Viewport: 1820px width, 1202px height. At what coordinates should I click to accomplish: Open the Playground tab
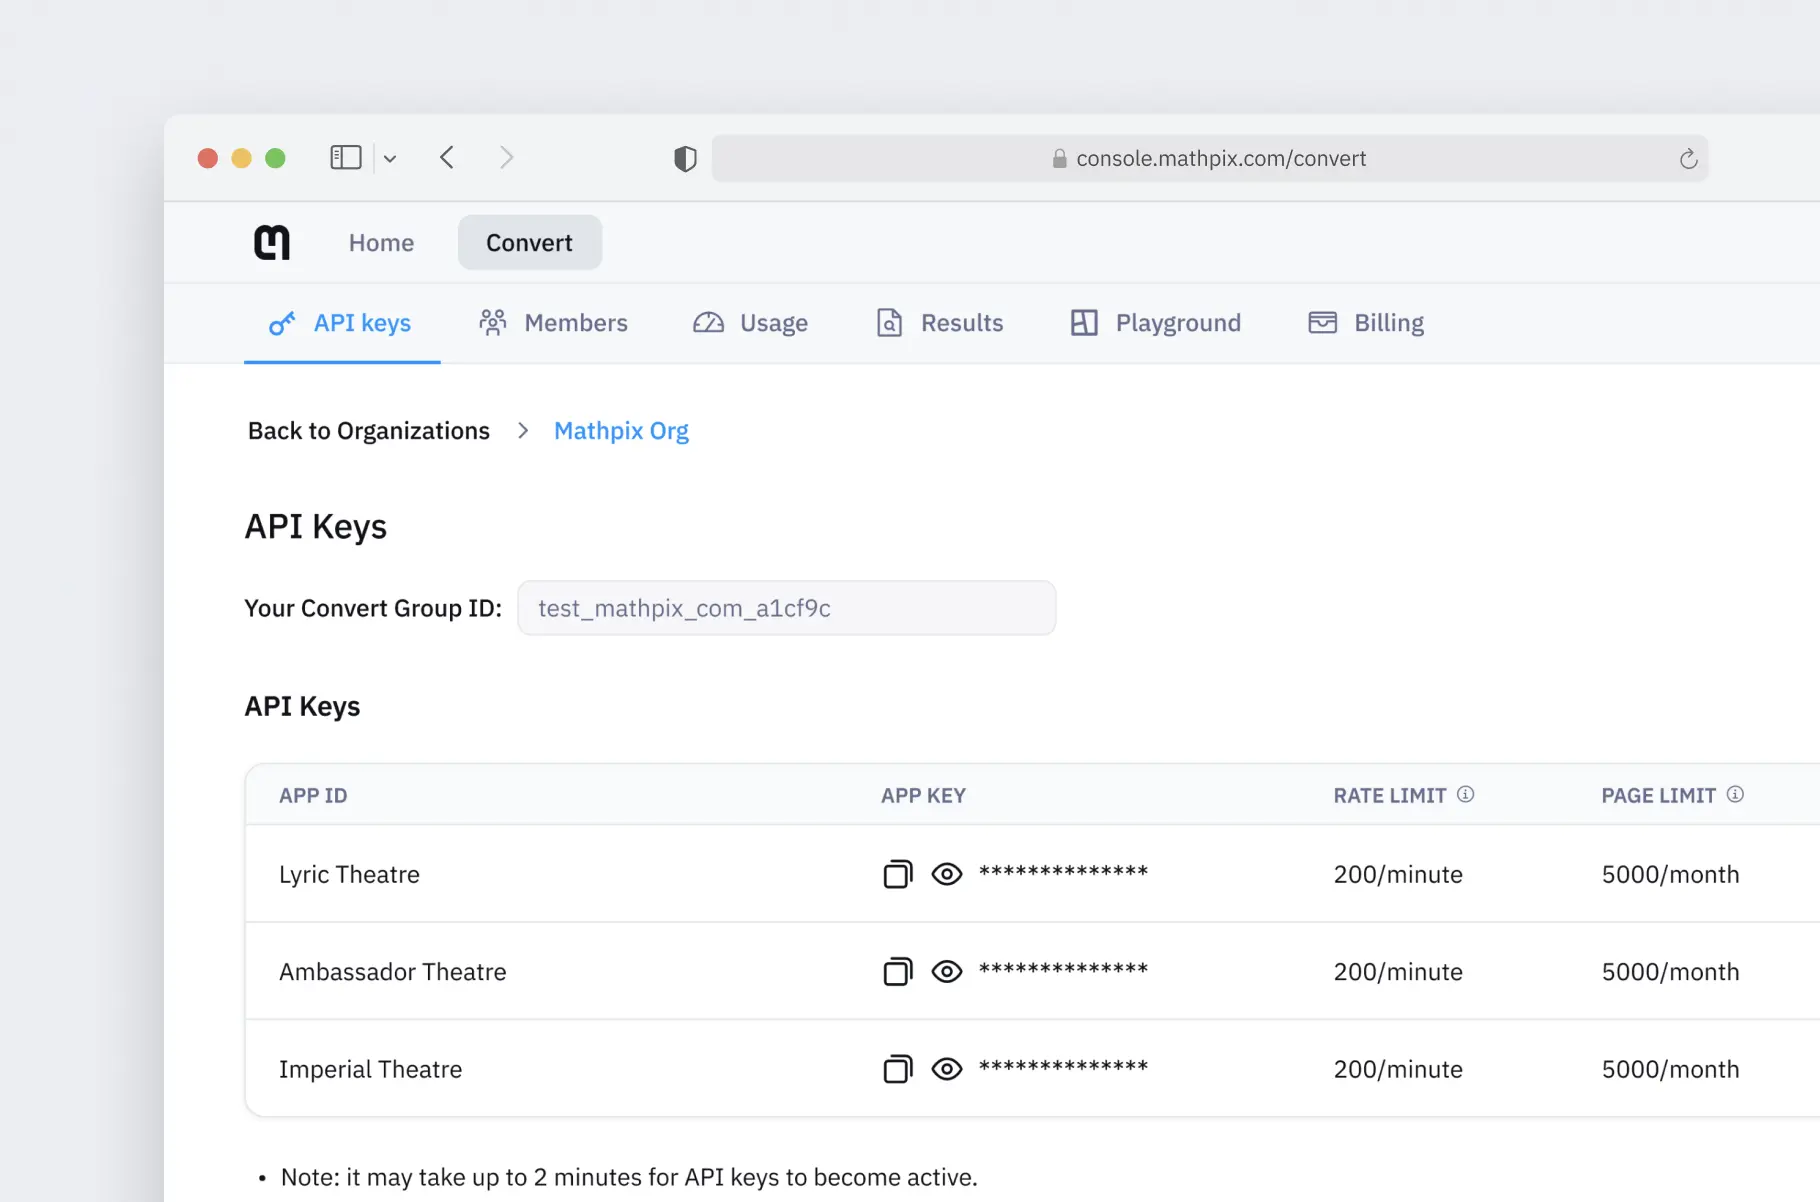(1155, 323)
